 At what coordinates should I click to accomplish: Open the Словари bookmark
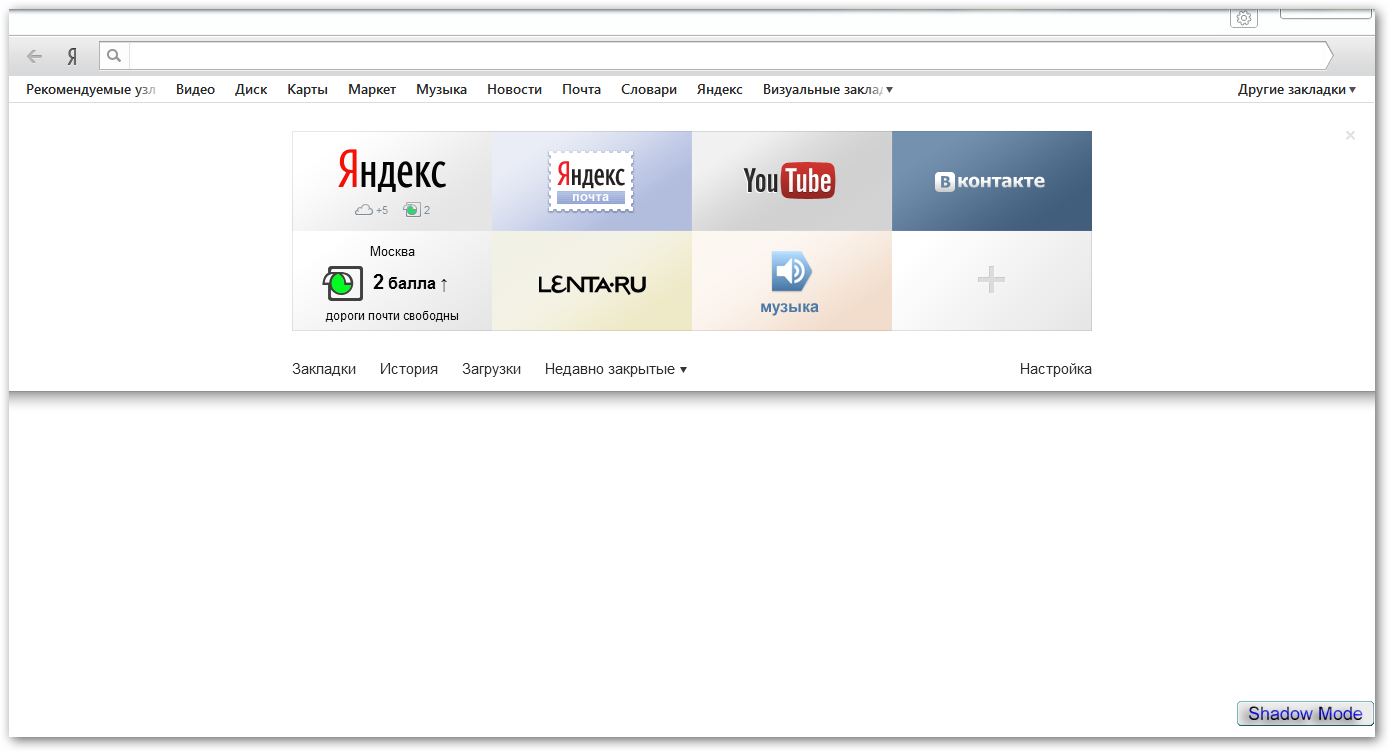[x=649, y=89]
